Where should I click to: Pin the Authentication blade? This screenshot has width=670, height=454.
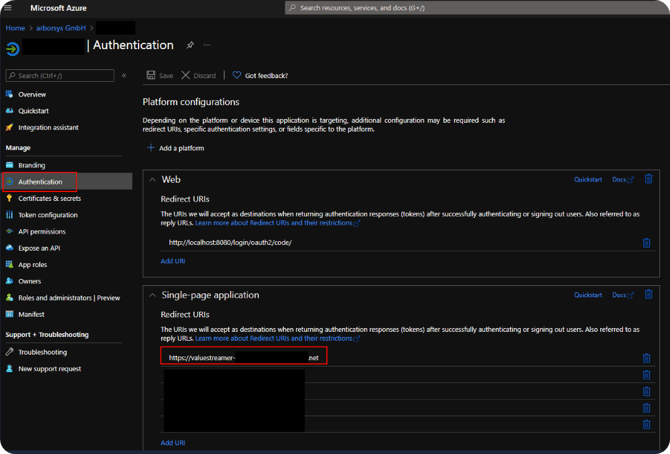(x=190, y=45)
